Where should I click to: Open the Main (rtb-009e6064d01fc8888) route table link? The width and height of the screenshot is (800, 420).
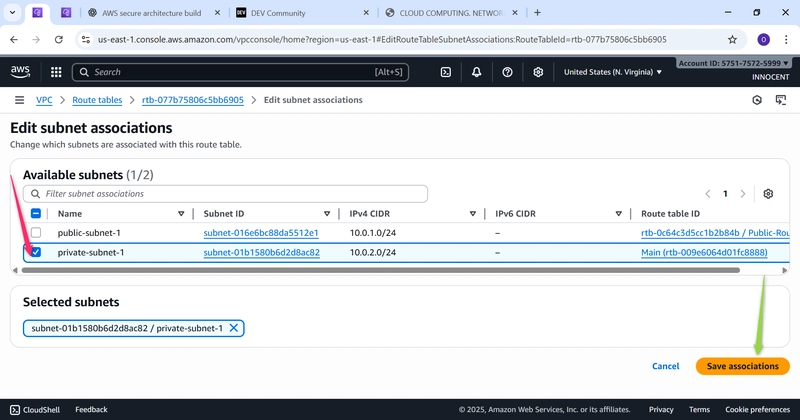click(704, 252)
